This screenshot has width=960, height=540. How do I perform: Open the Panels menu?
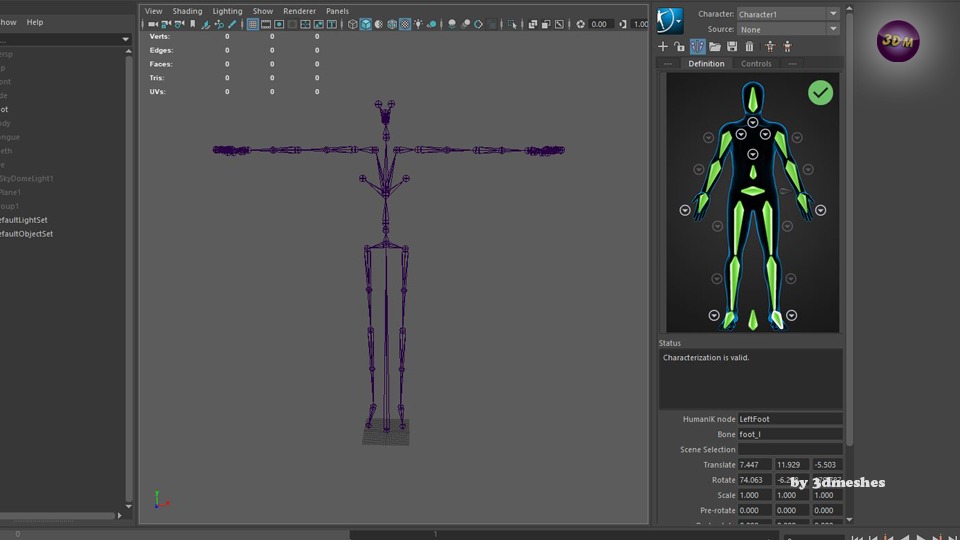[x=337, y=11]
